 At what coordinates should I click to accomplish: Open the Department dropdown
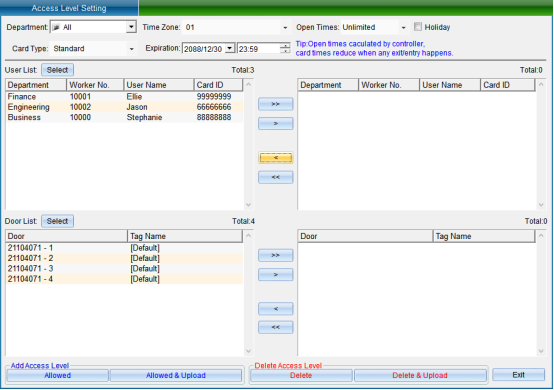click(x=131, y=27)
